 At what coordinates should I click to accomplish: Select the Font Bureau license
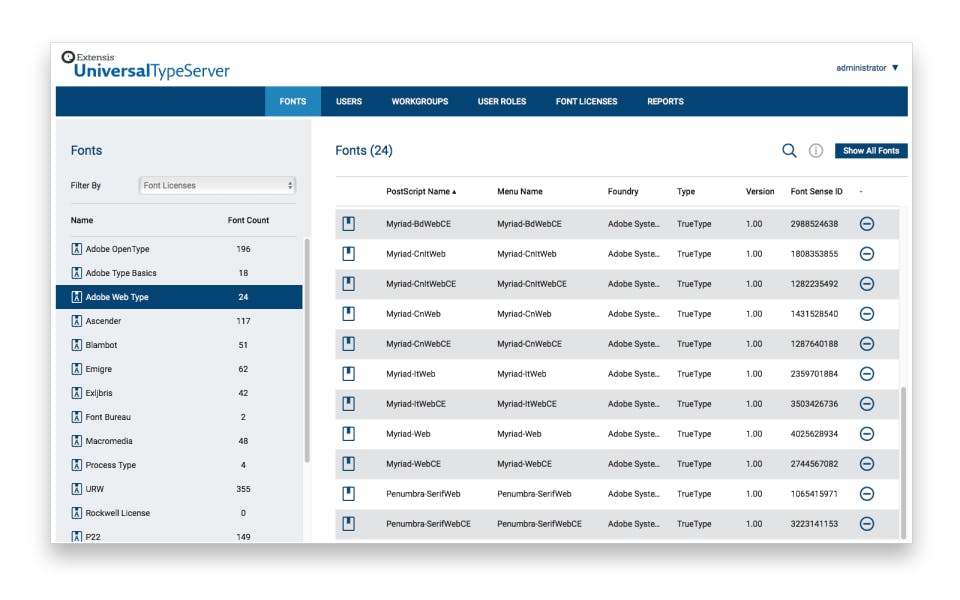(179, 417)
